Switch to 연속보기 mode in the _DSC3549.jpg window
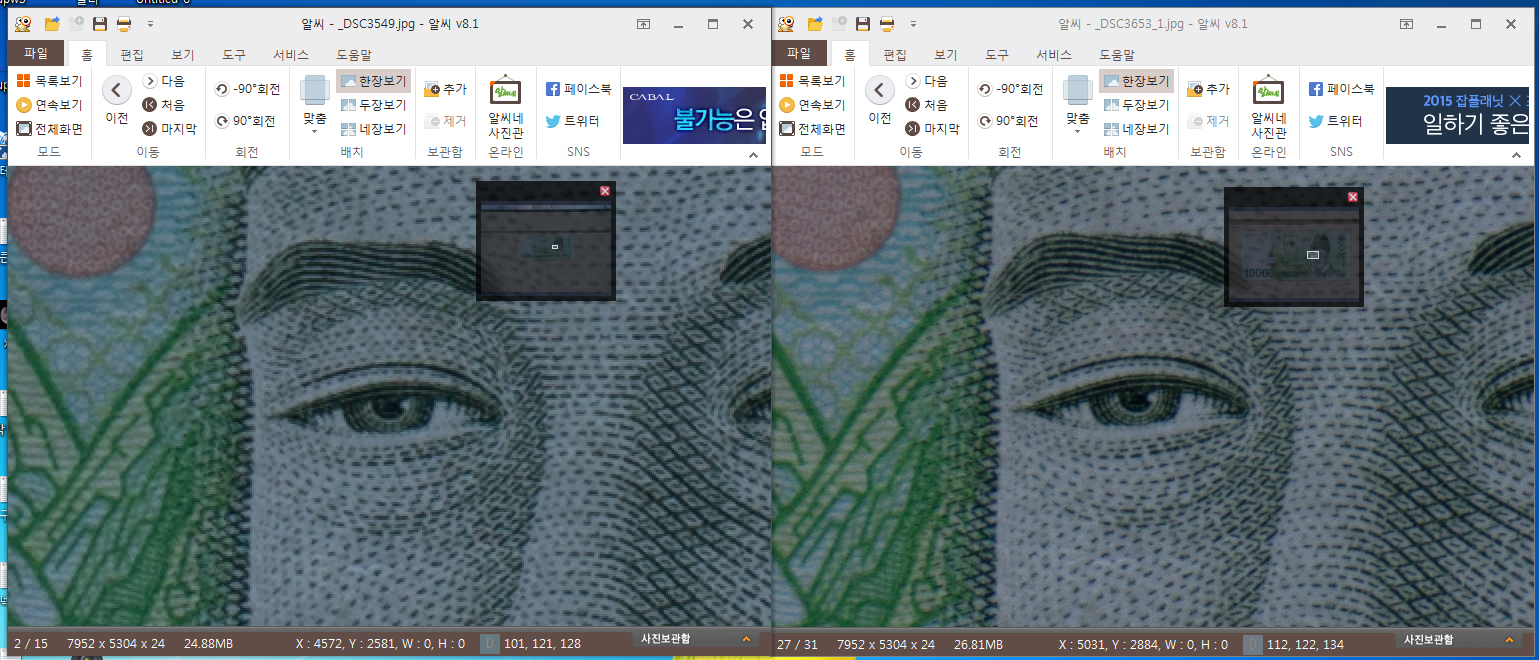1539x660 pixels. pyautogui.click(x=49, y=104)
